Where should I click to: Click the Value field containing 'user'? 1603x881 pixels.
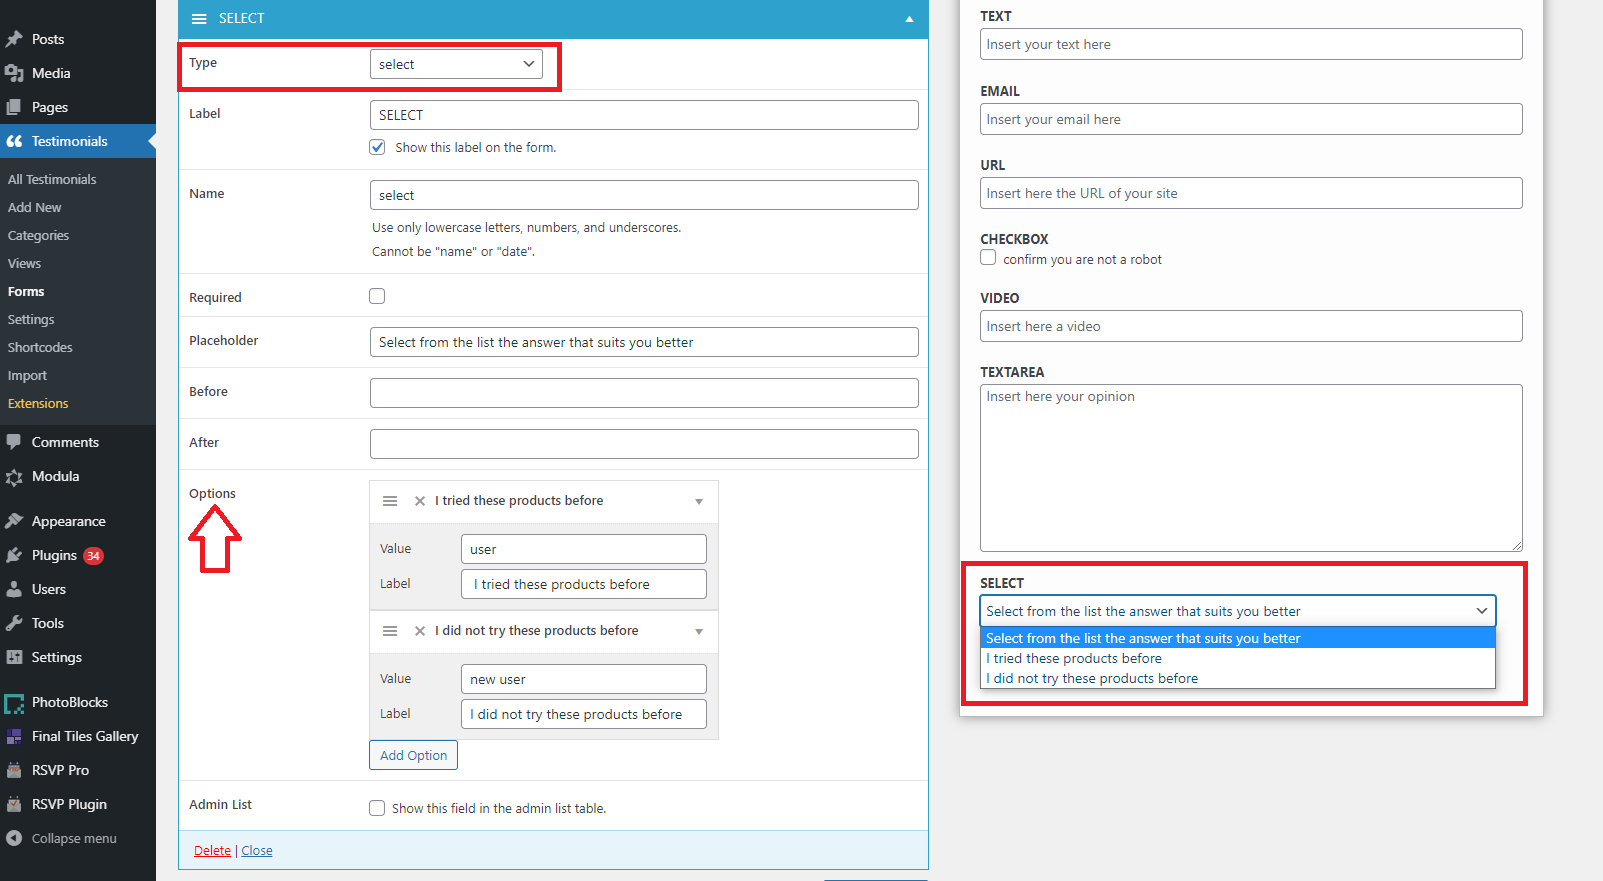[584, 549]
